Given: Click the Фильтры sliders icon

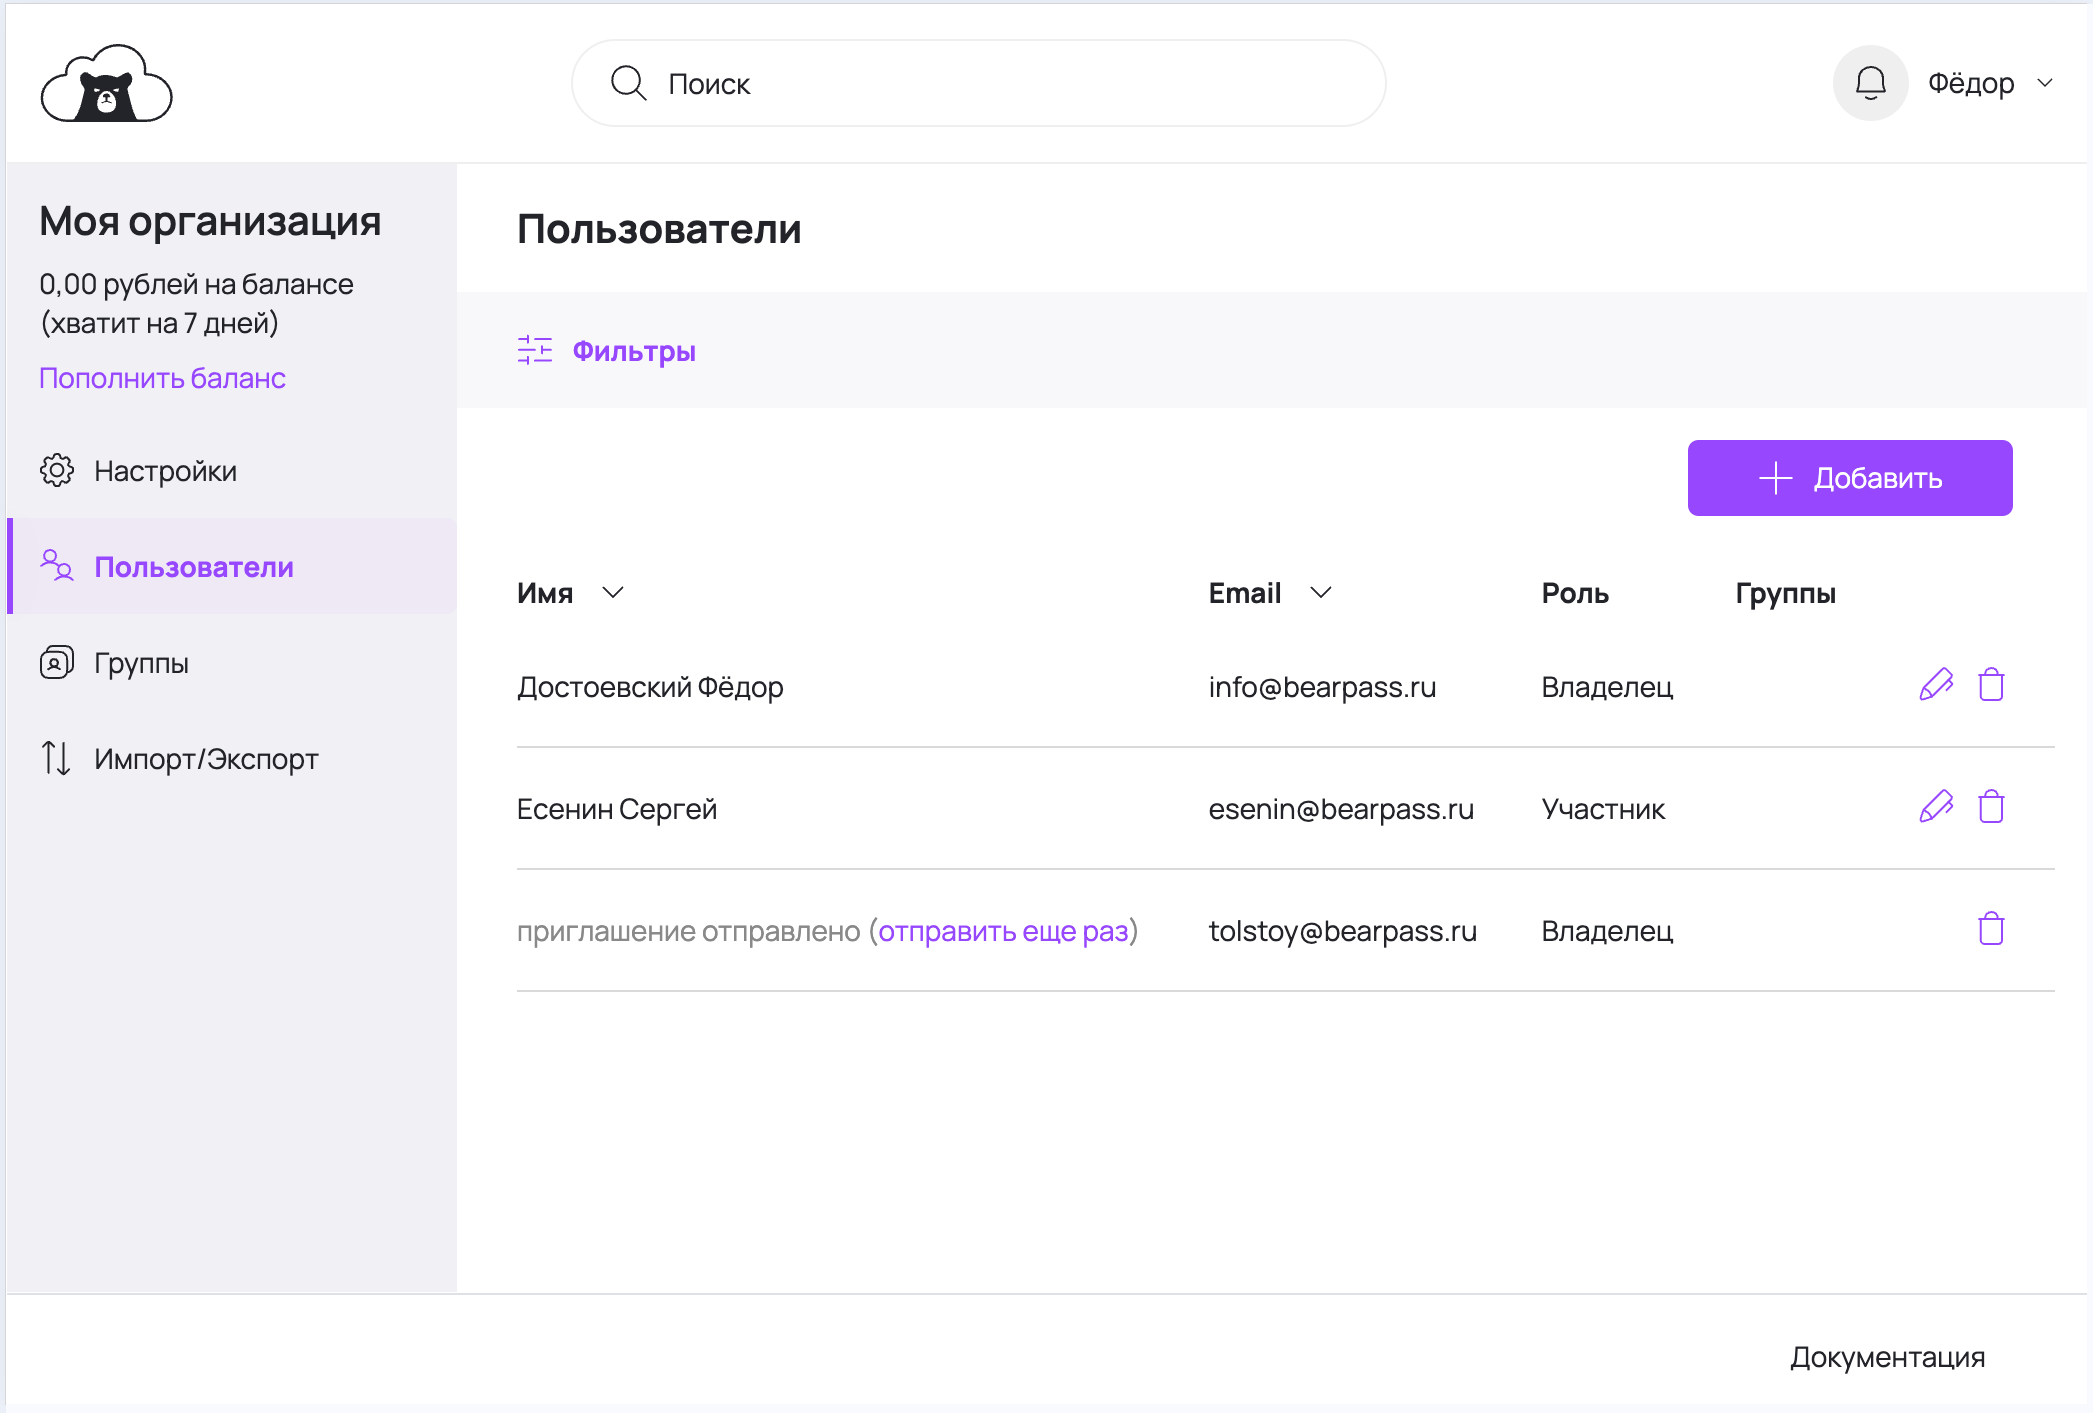Looking at the screenshot, I should (535, 350).
